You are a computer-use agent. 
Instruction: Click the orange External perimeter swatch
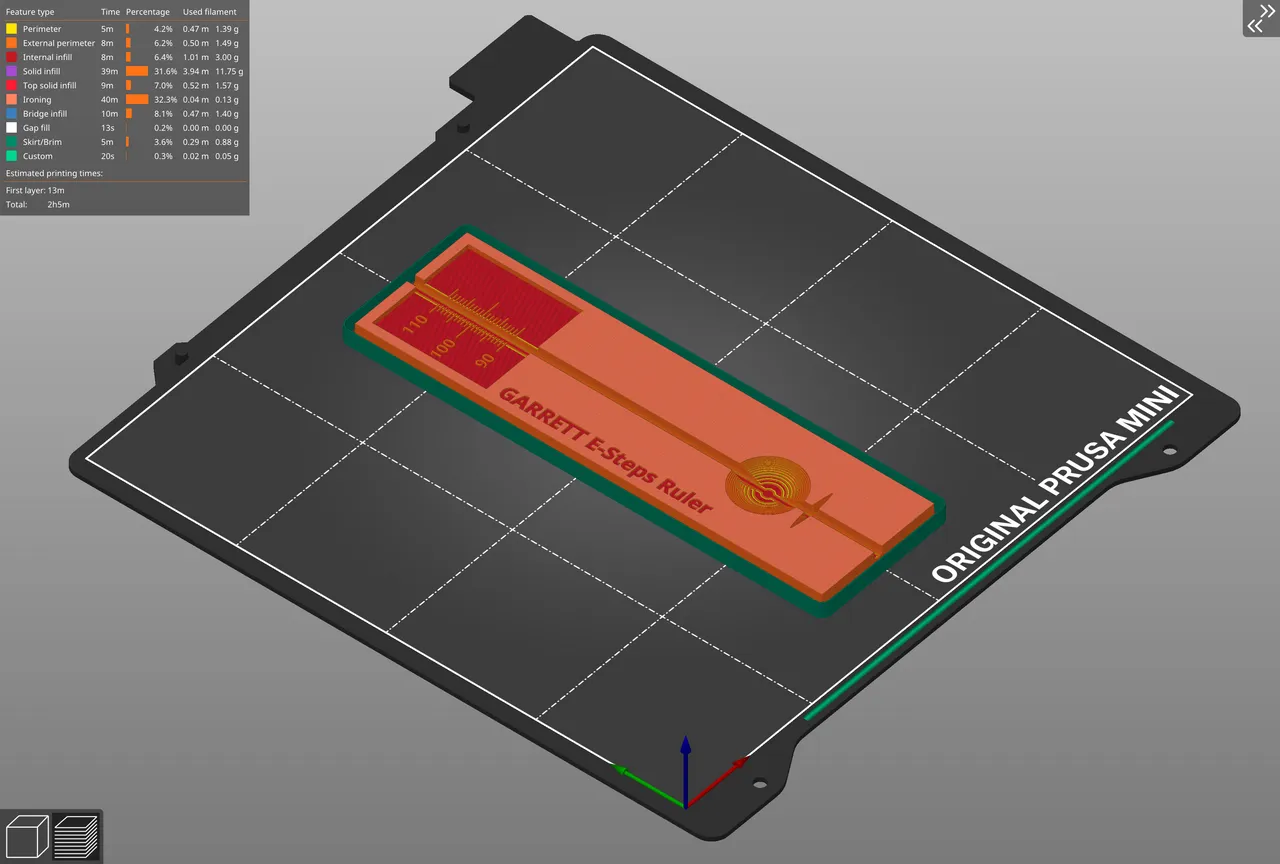coord(11,43)
